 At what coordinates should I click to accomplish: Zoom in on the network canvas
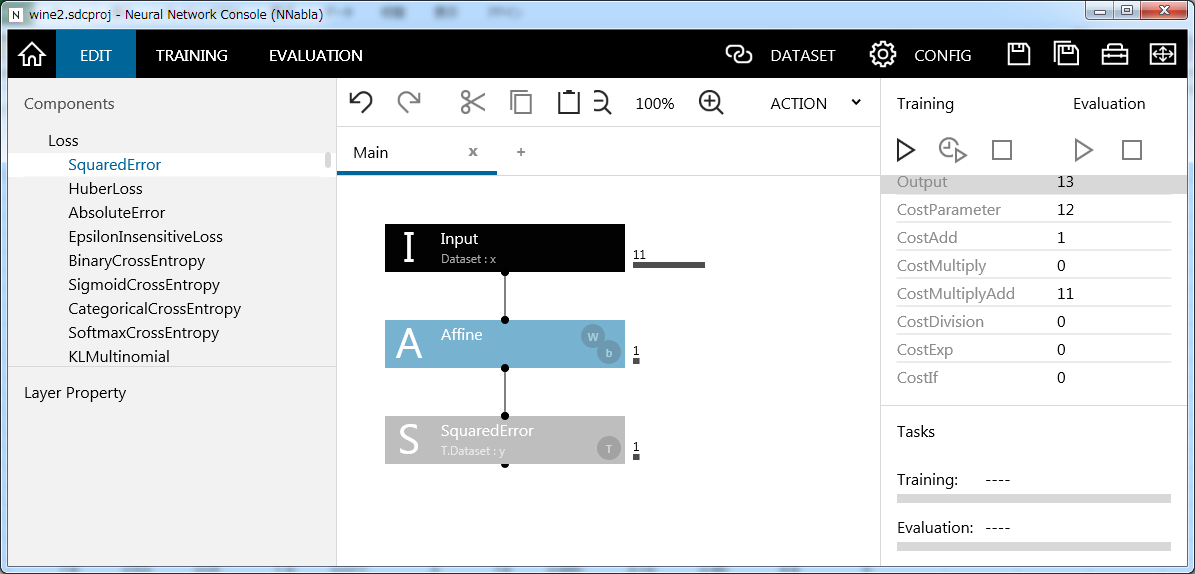(x=711, y=103)
